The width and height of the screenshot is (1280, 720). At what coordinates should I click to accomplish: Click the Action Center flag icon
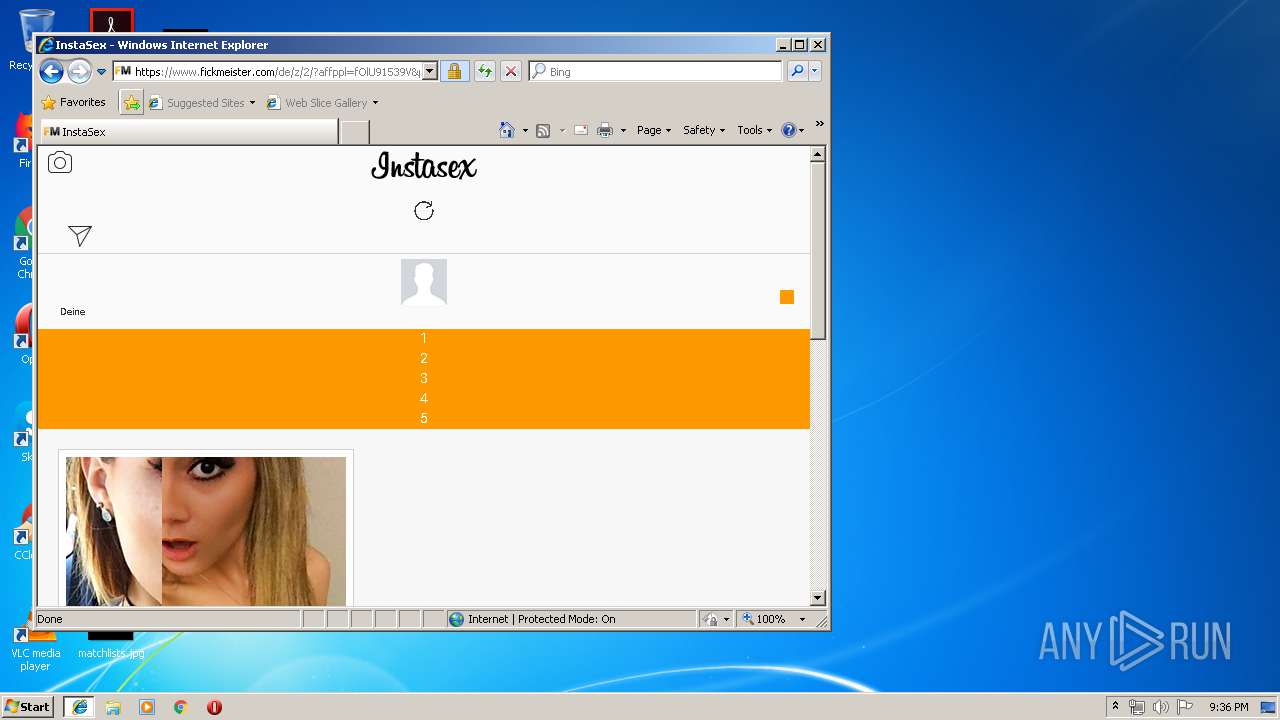tap(1184, 707)
